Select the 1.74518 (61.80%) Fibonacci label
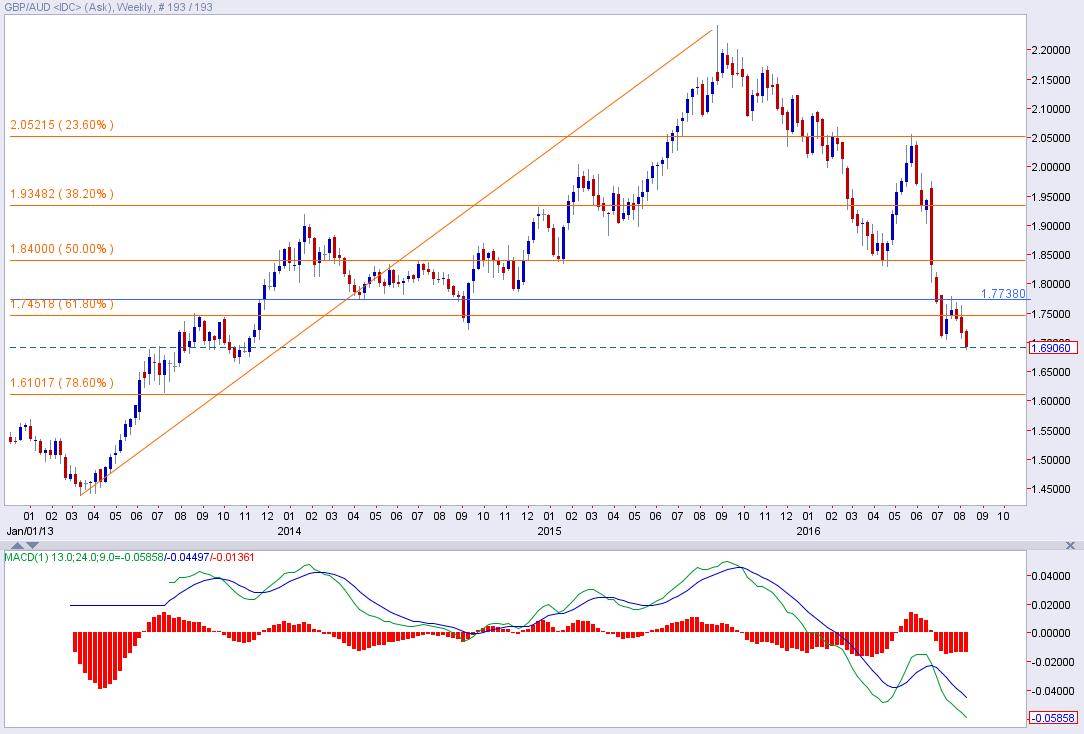This screenshot has width=1084, height=734. point(62,304)
